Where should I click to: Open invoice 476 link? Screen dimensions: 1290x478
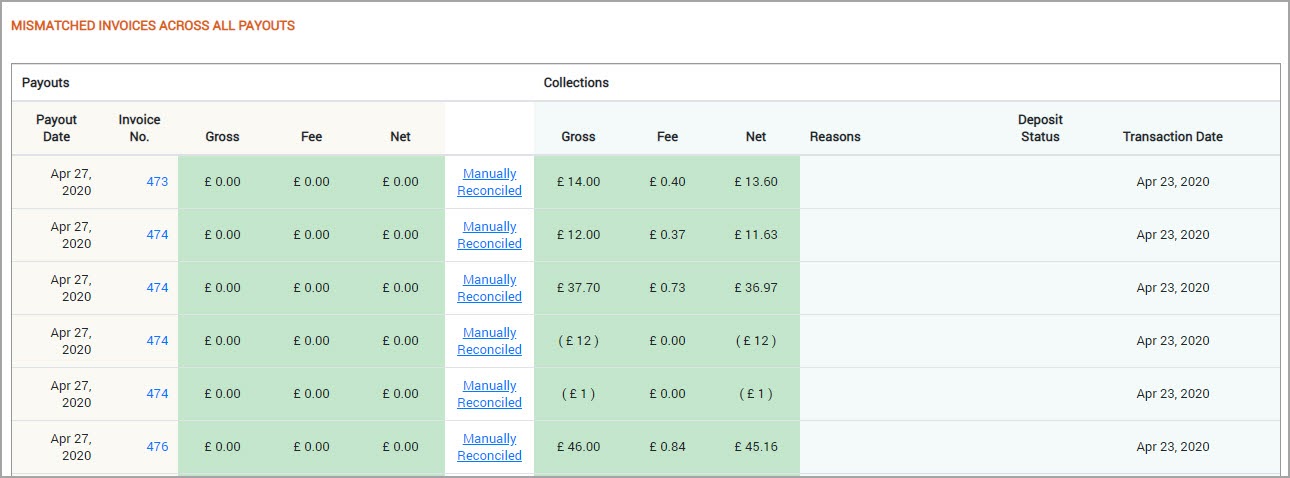pyautogui.click(x=157, y=447)
